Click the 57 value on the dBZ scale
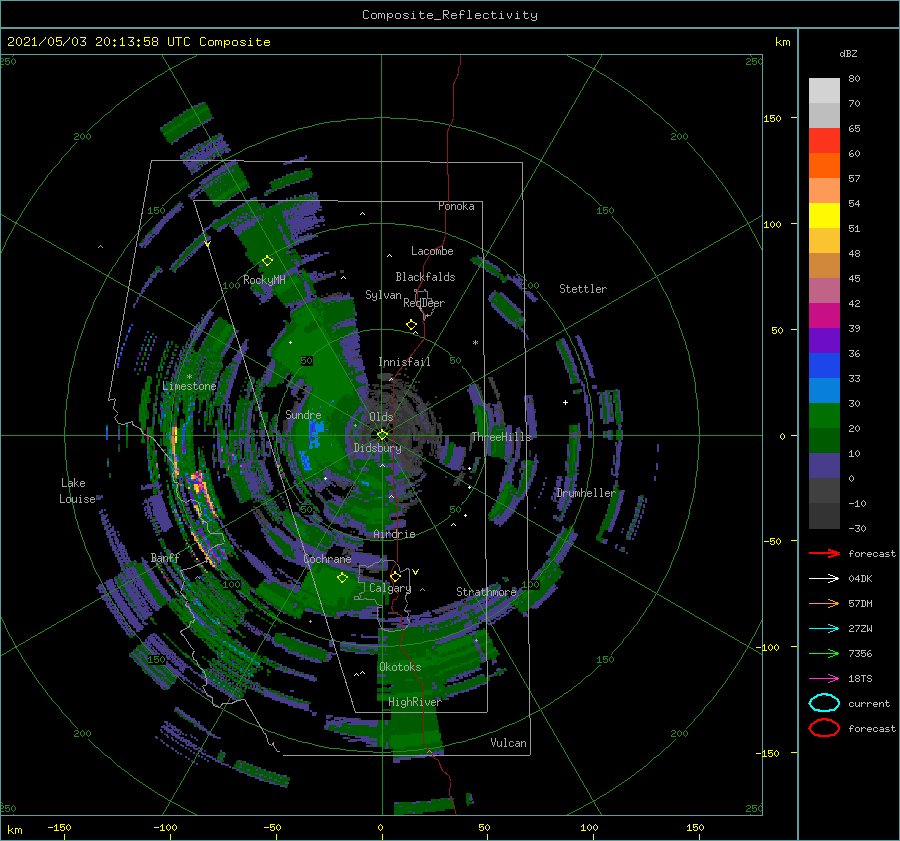This screenshot has height=841, width=900. (x=854, y=179)
